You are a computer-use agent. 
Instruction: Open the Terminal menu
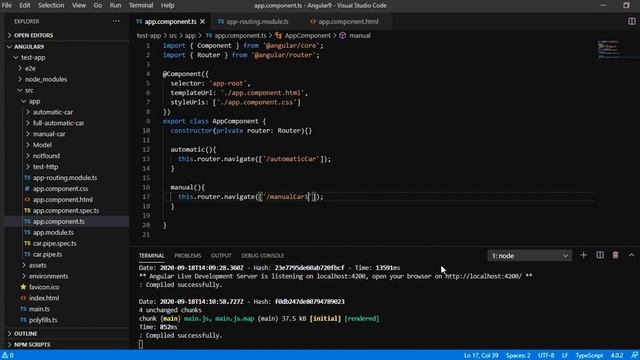[x=141, y=5]
